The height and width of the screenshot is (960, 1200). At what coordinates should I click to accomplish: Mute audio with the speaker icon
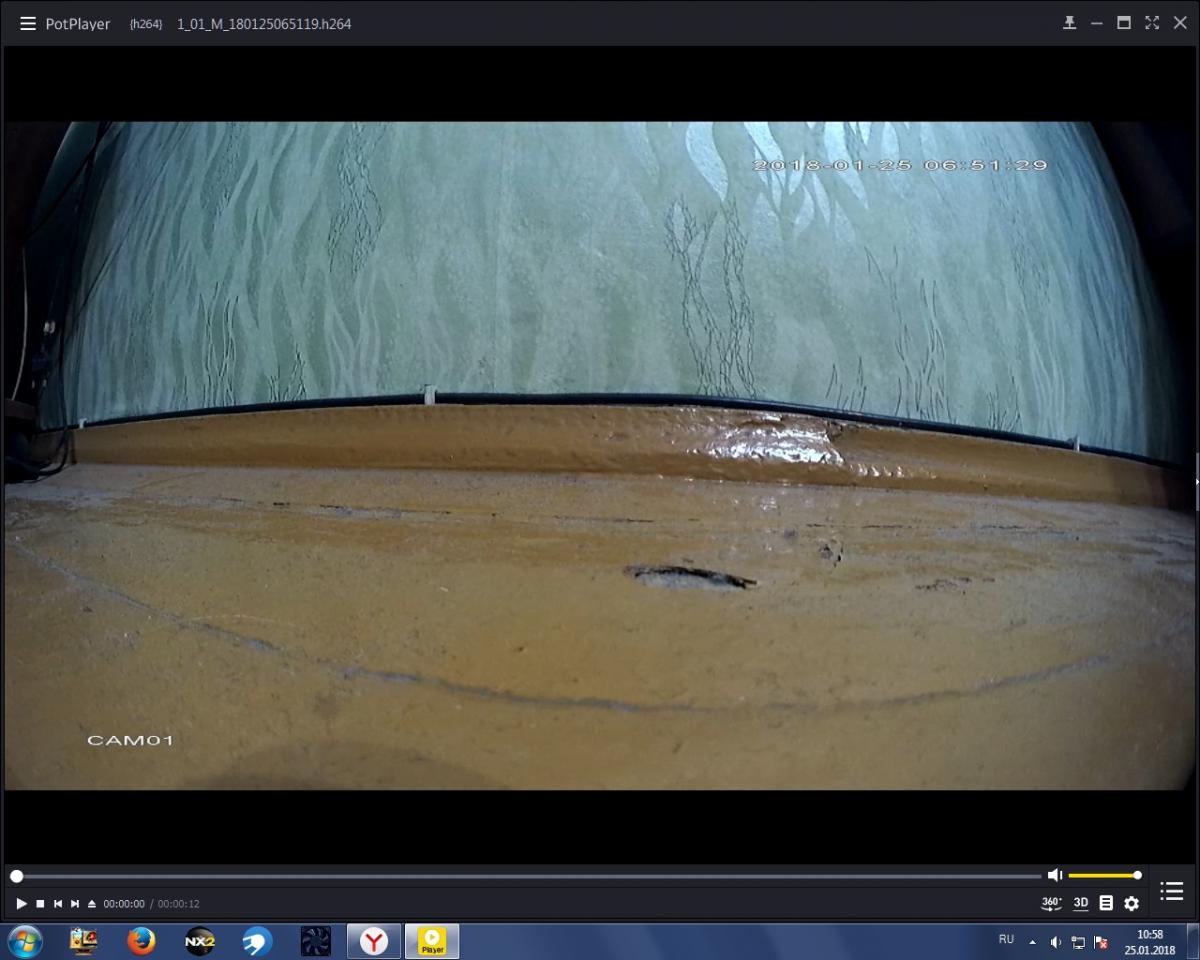point(1054,875)
